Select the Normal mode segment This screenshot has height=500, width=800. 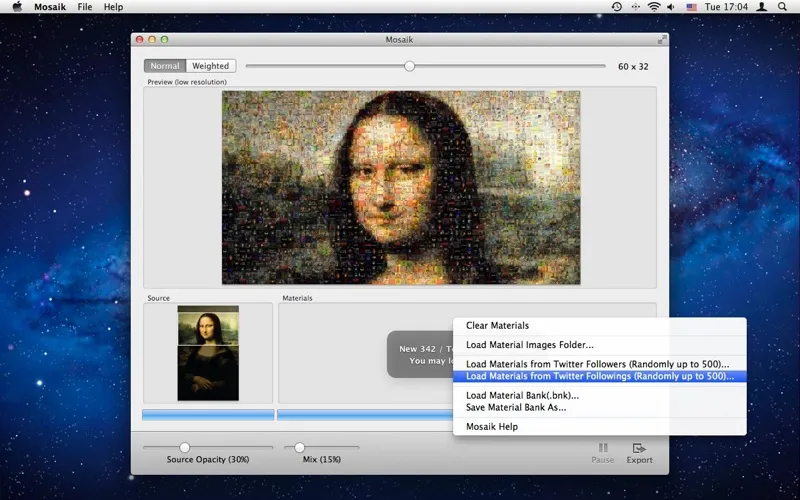165,66
